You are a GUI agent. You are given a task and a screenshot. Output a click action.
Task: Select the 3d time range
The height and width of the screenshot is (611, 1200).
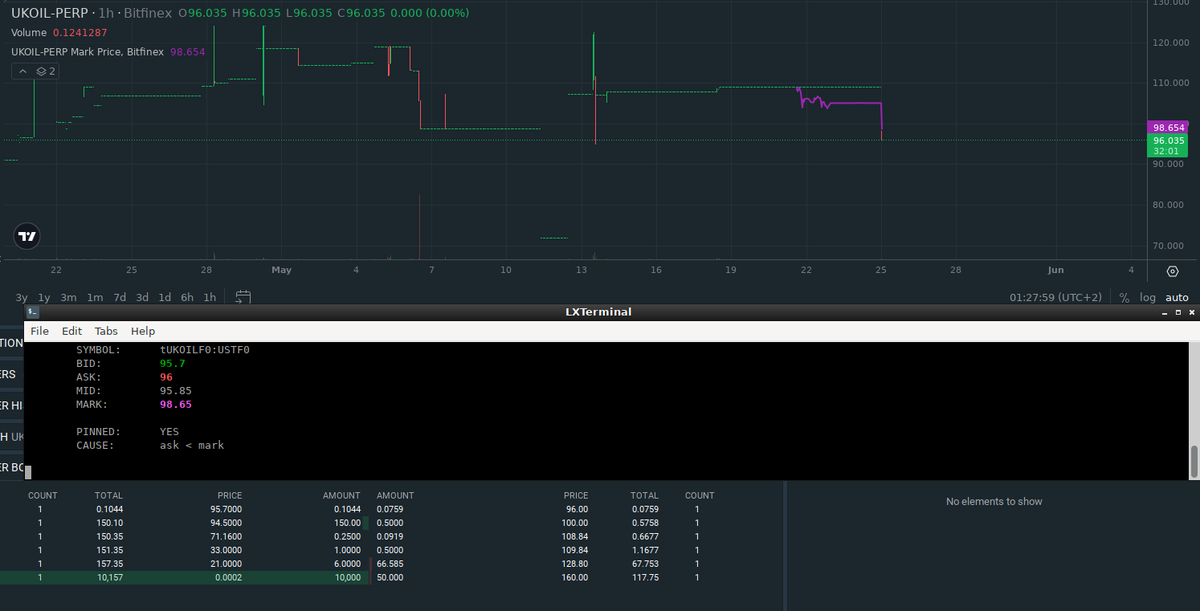click(143, 297)
